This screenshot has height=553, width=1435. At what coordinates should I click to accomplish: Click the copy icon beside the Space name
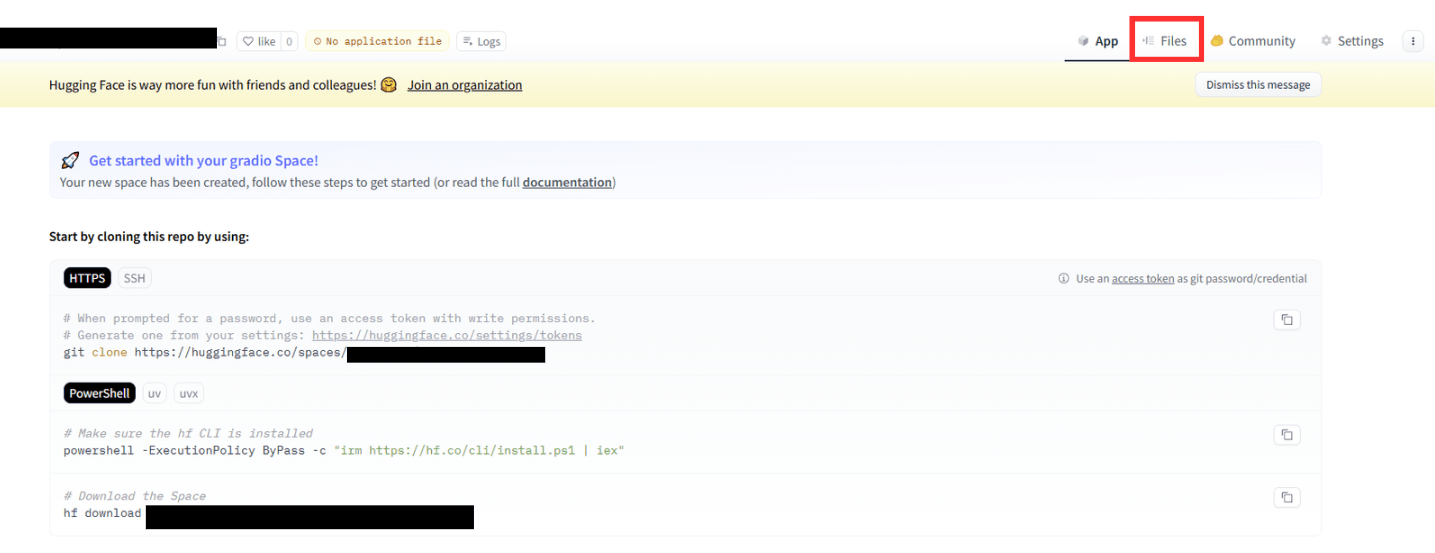click(x=222, y=41)
